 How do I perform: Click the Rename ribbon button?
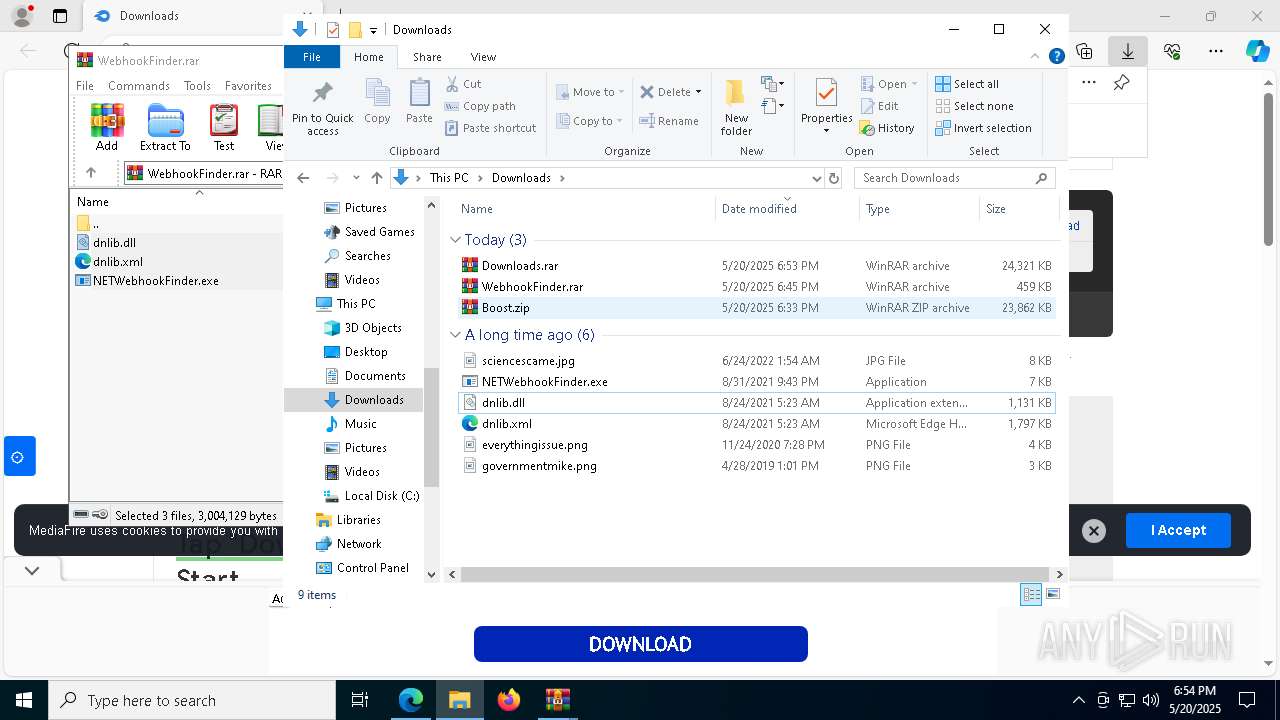[669, 121]
